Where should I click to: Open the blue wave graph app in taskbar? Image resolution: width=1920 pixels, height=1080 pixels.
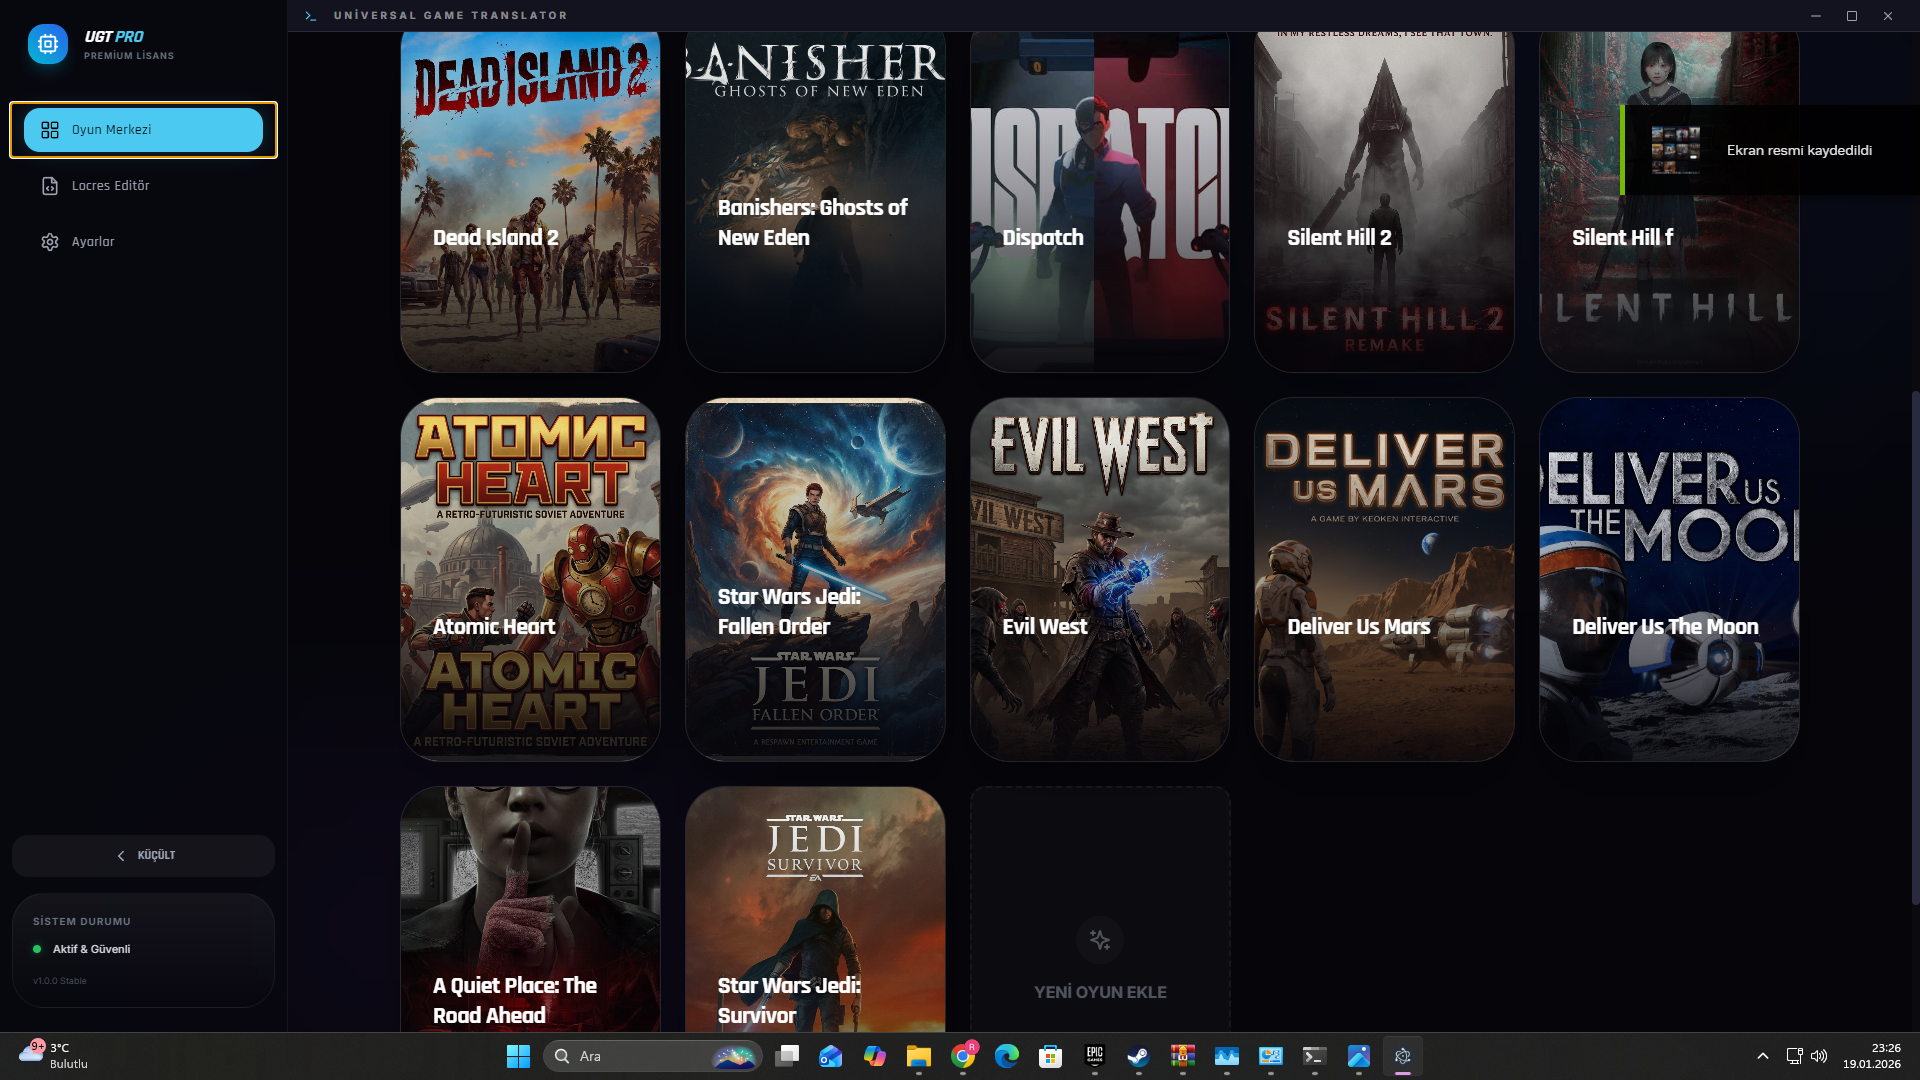pyautogui.click(x=1227, y=1056)
